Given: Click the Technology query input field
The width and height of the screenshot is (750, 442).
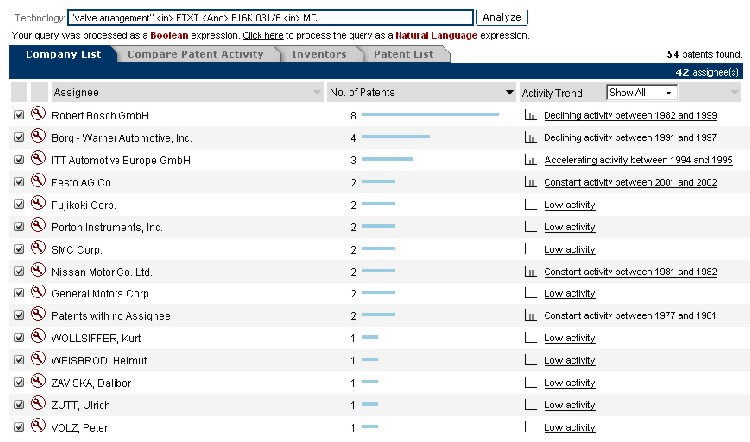Looking at the screenshot, I should [270, 18].
